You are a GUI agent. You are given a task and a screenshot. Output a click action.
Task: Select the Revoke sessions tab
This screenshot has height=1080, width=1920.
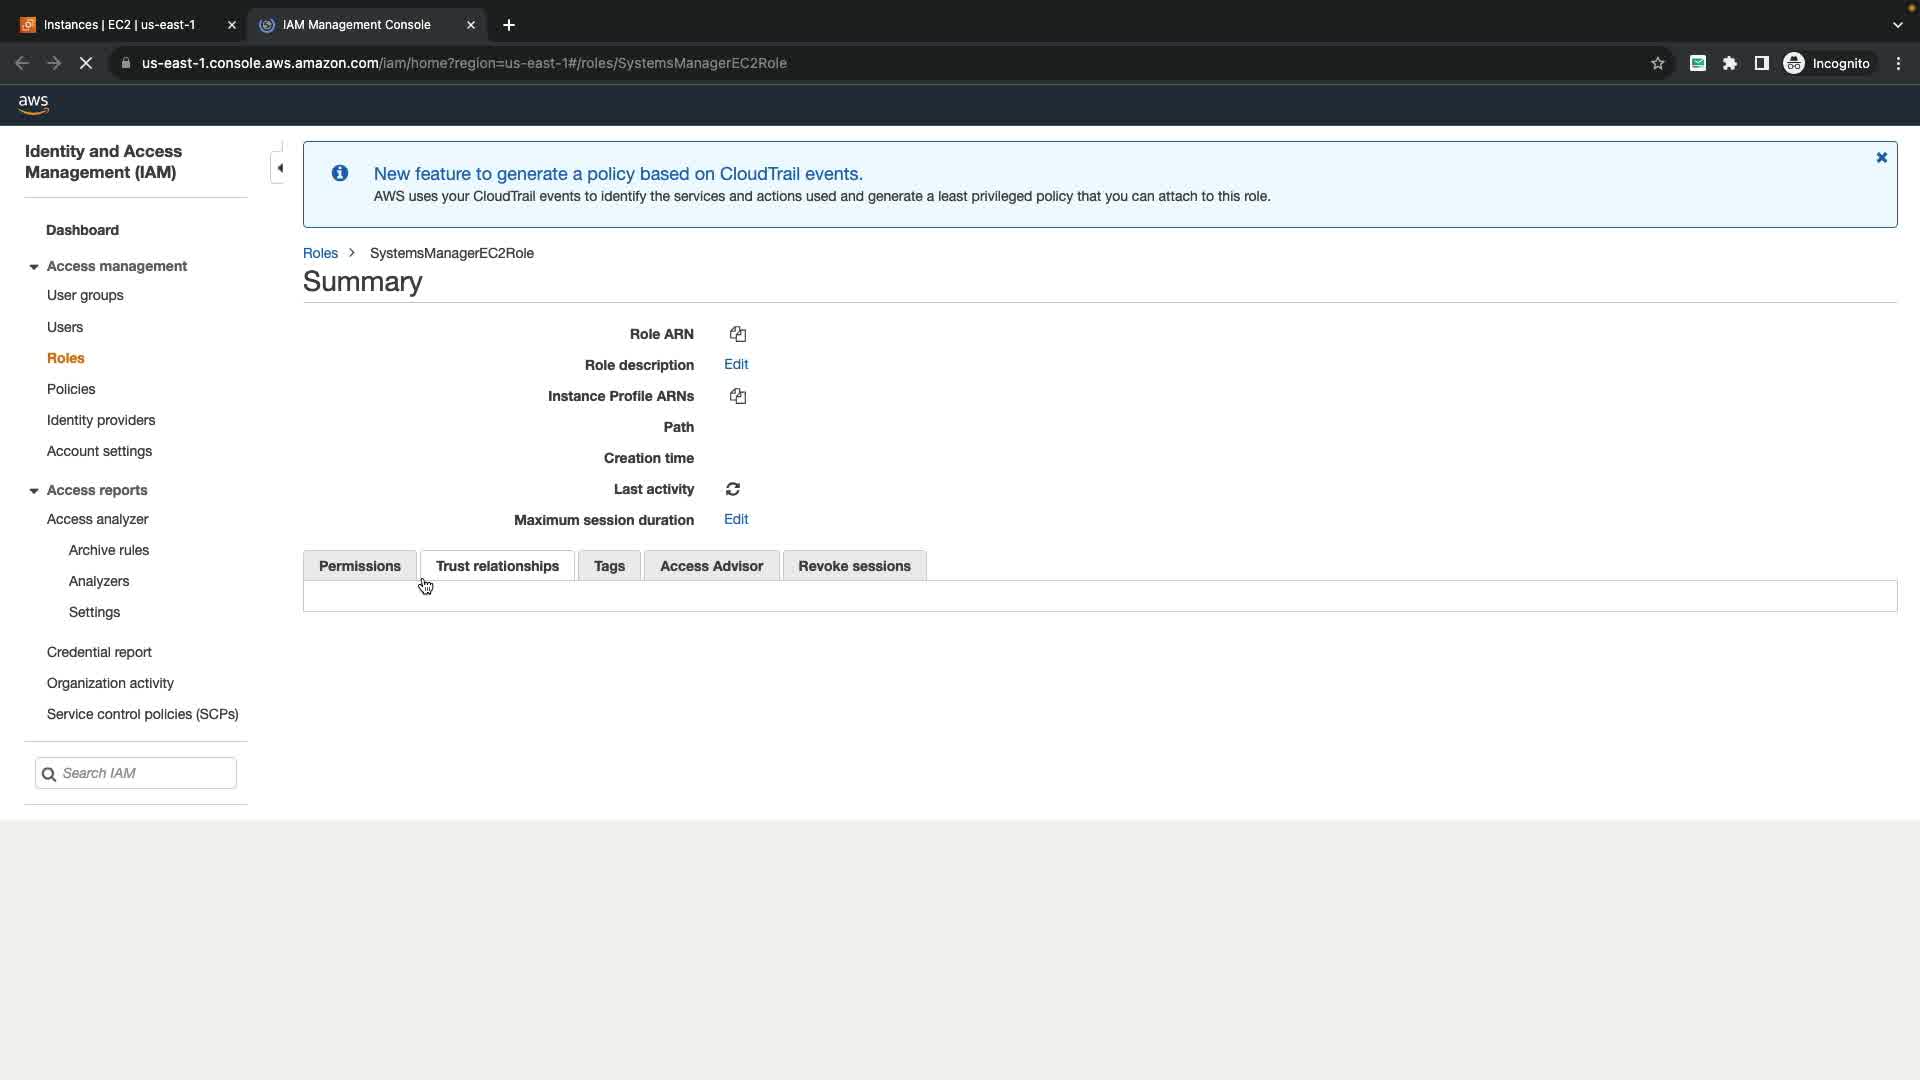click(x=854, y=566)
